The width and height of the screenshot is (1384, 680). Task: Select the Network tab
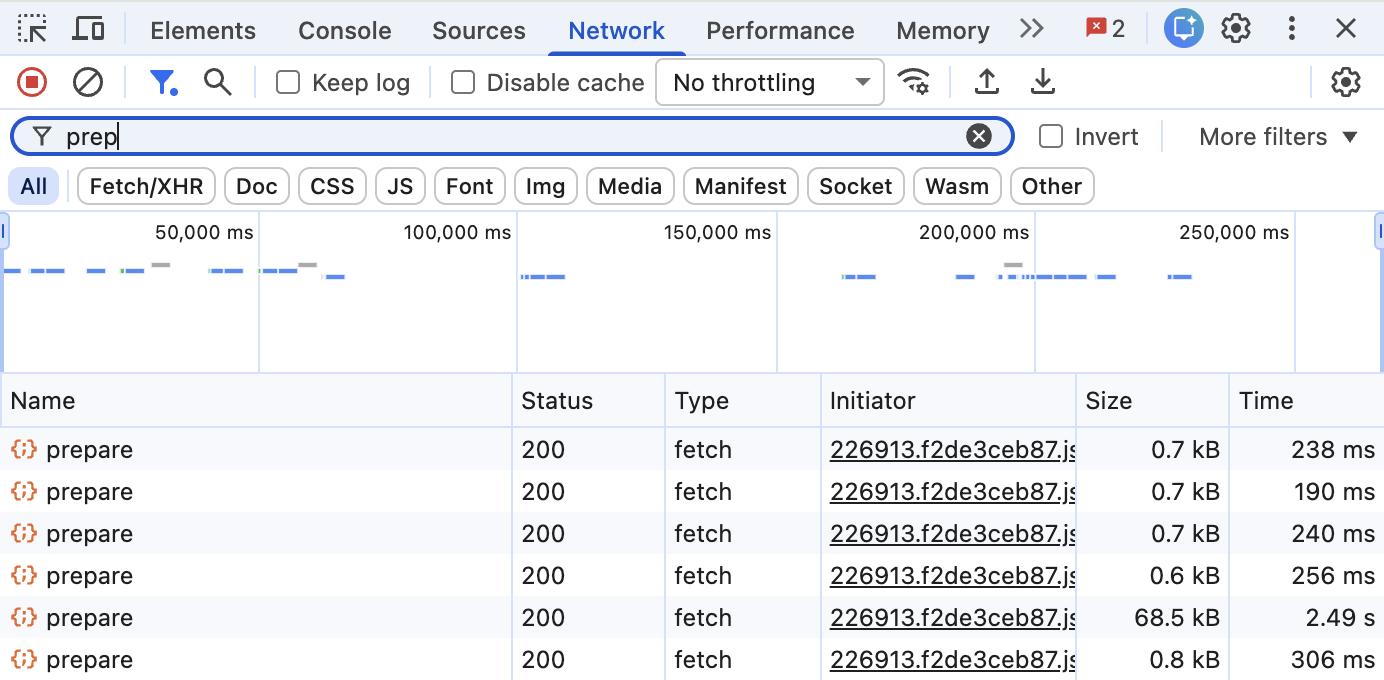tap(616, 31)
